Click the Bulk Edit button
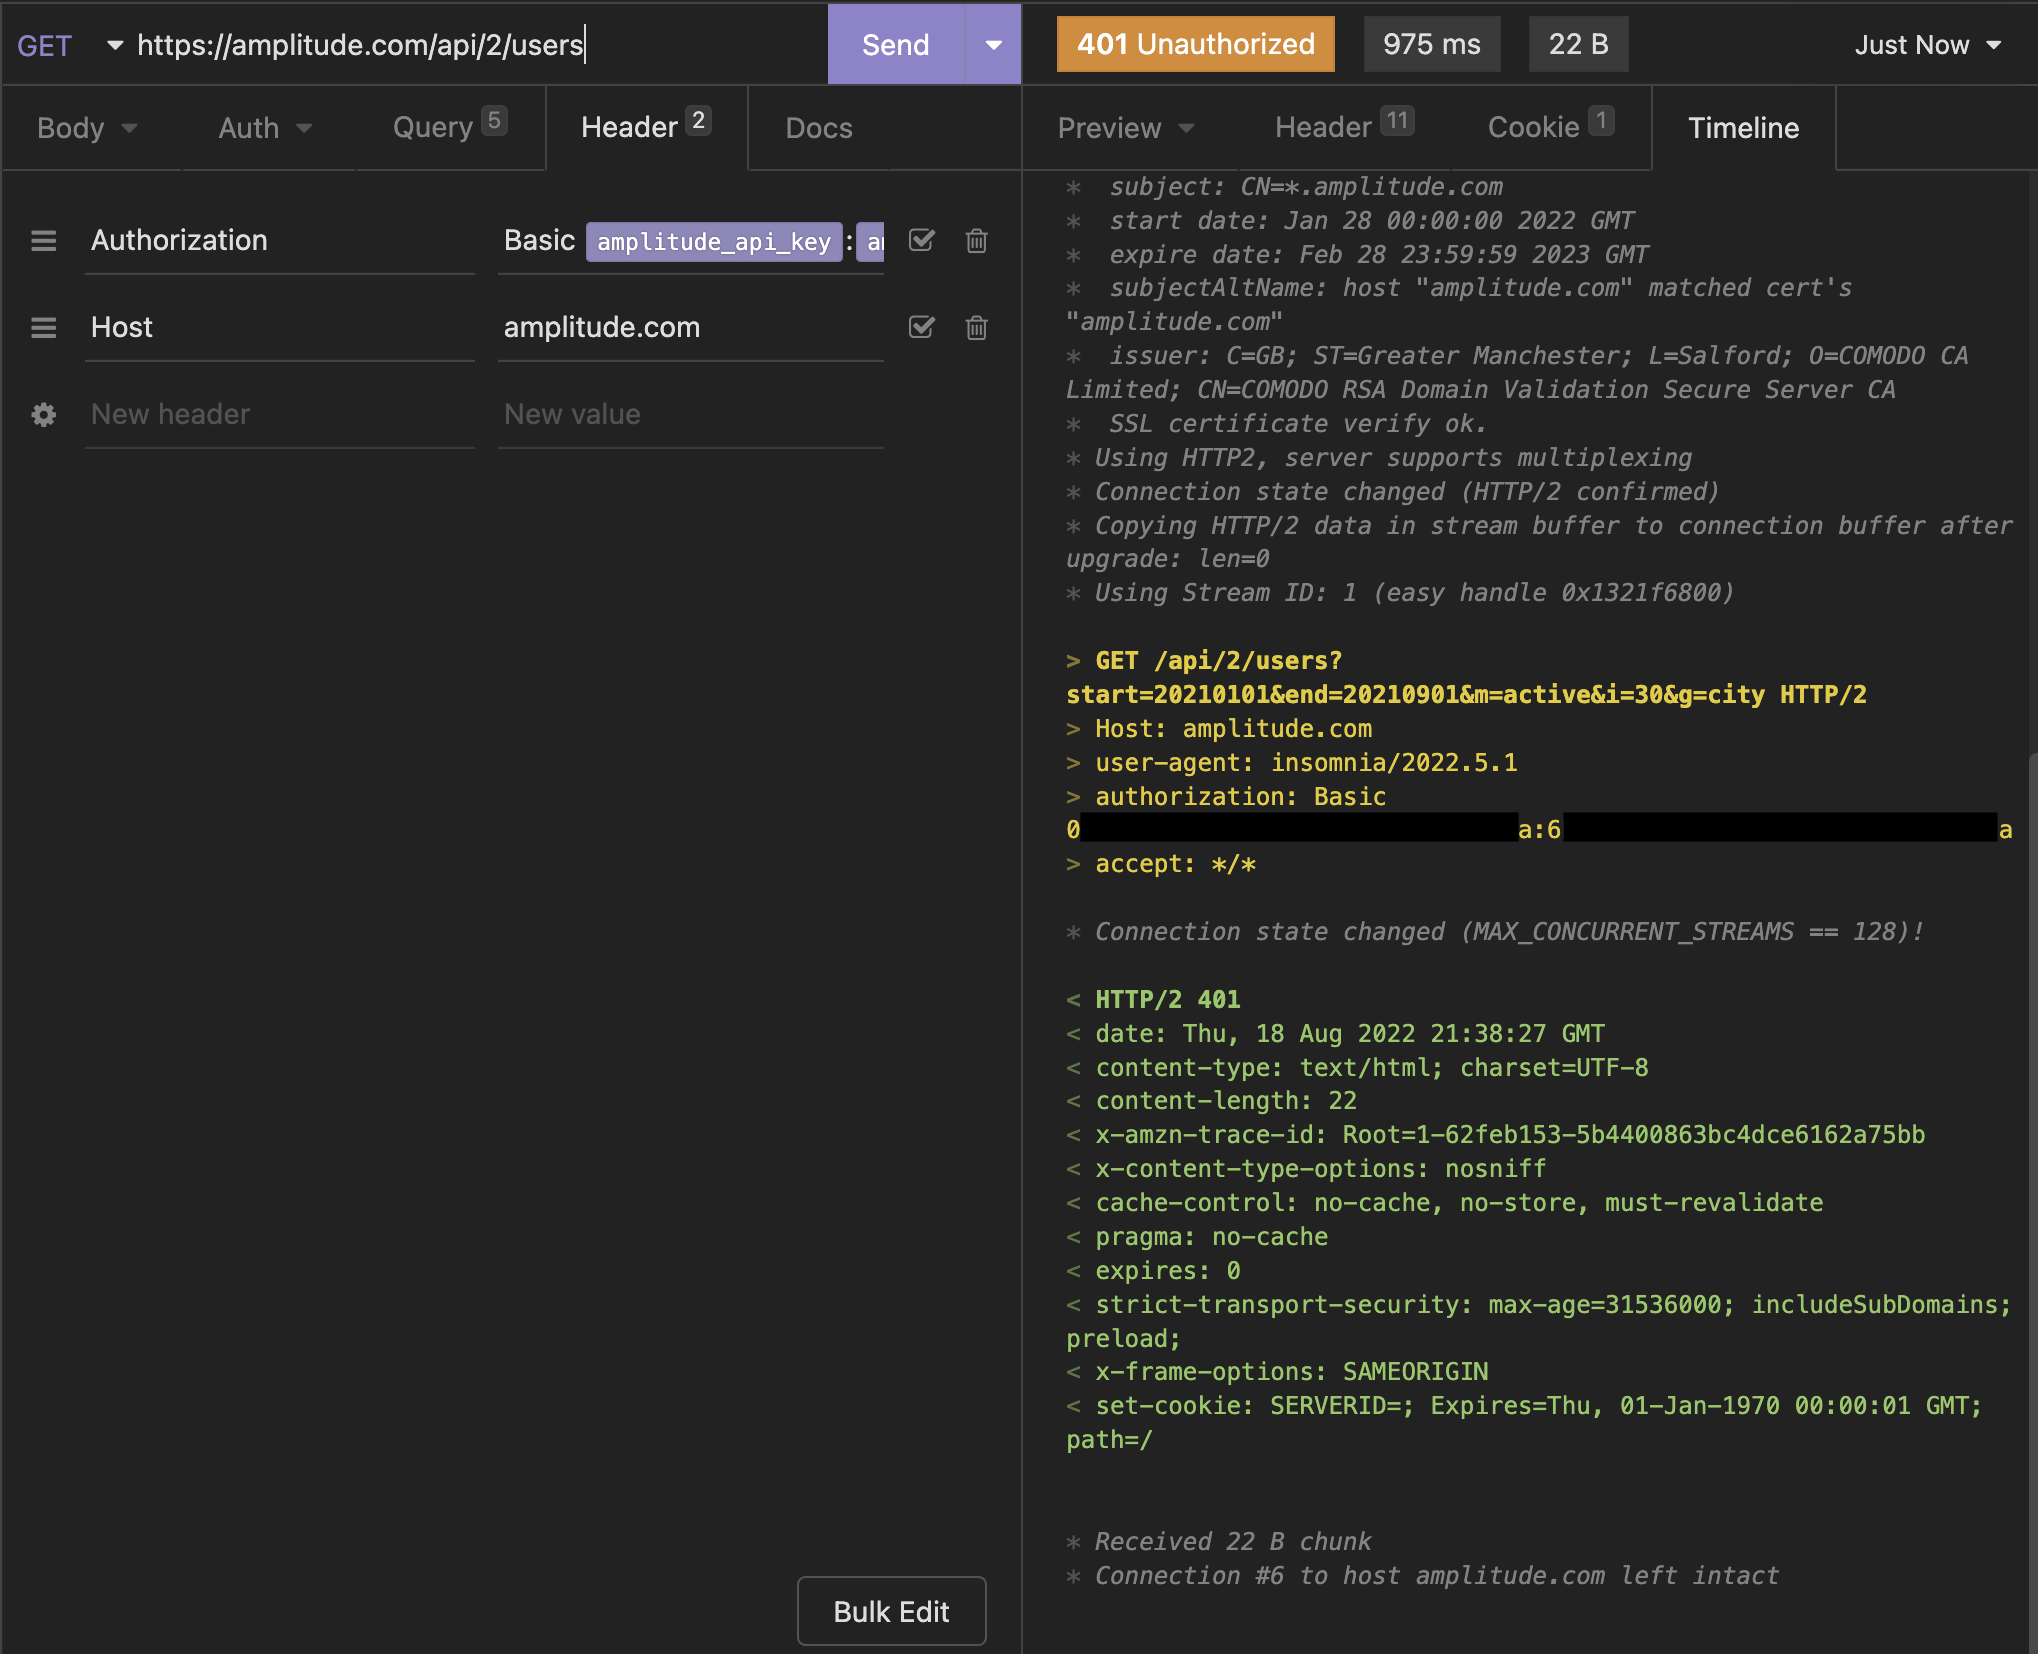Screen dimensions: 2038x1654 coord(891,1611)
